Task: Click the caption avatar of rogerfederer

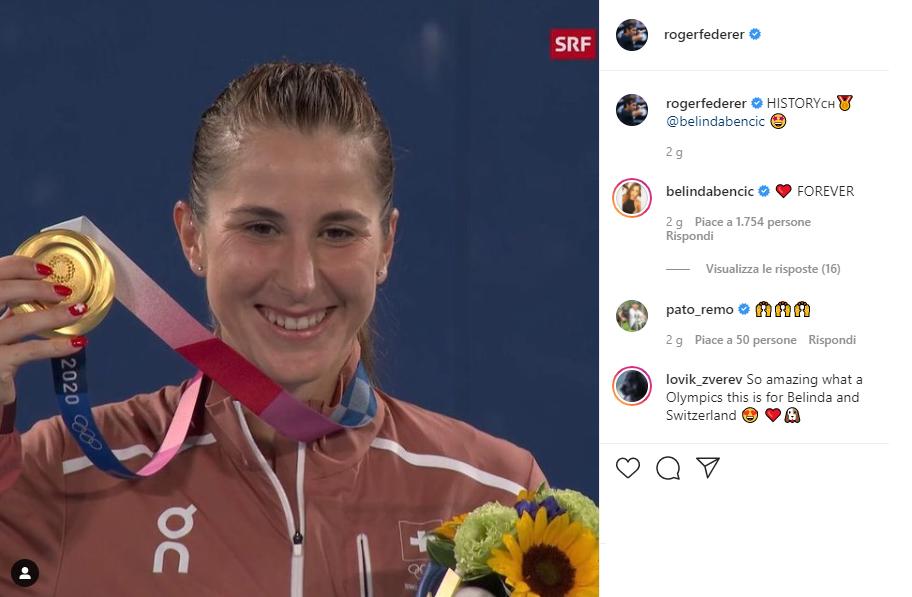Action: pyautogui.click(x=632, y=109)
